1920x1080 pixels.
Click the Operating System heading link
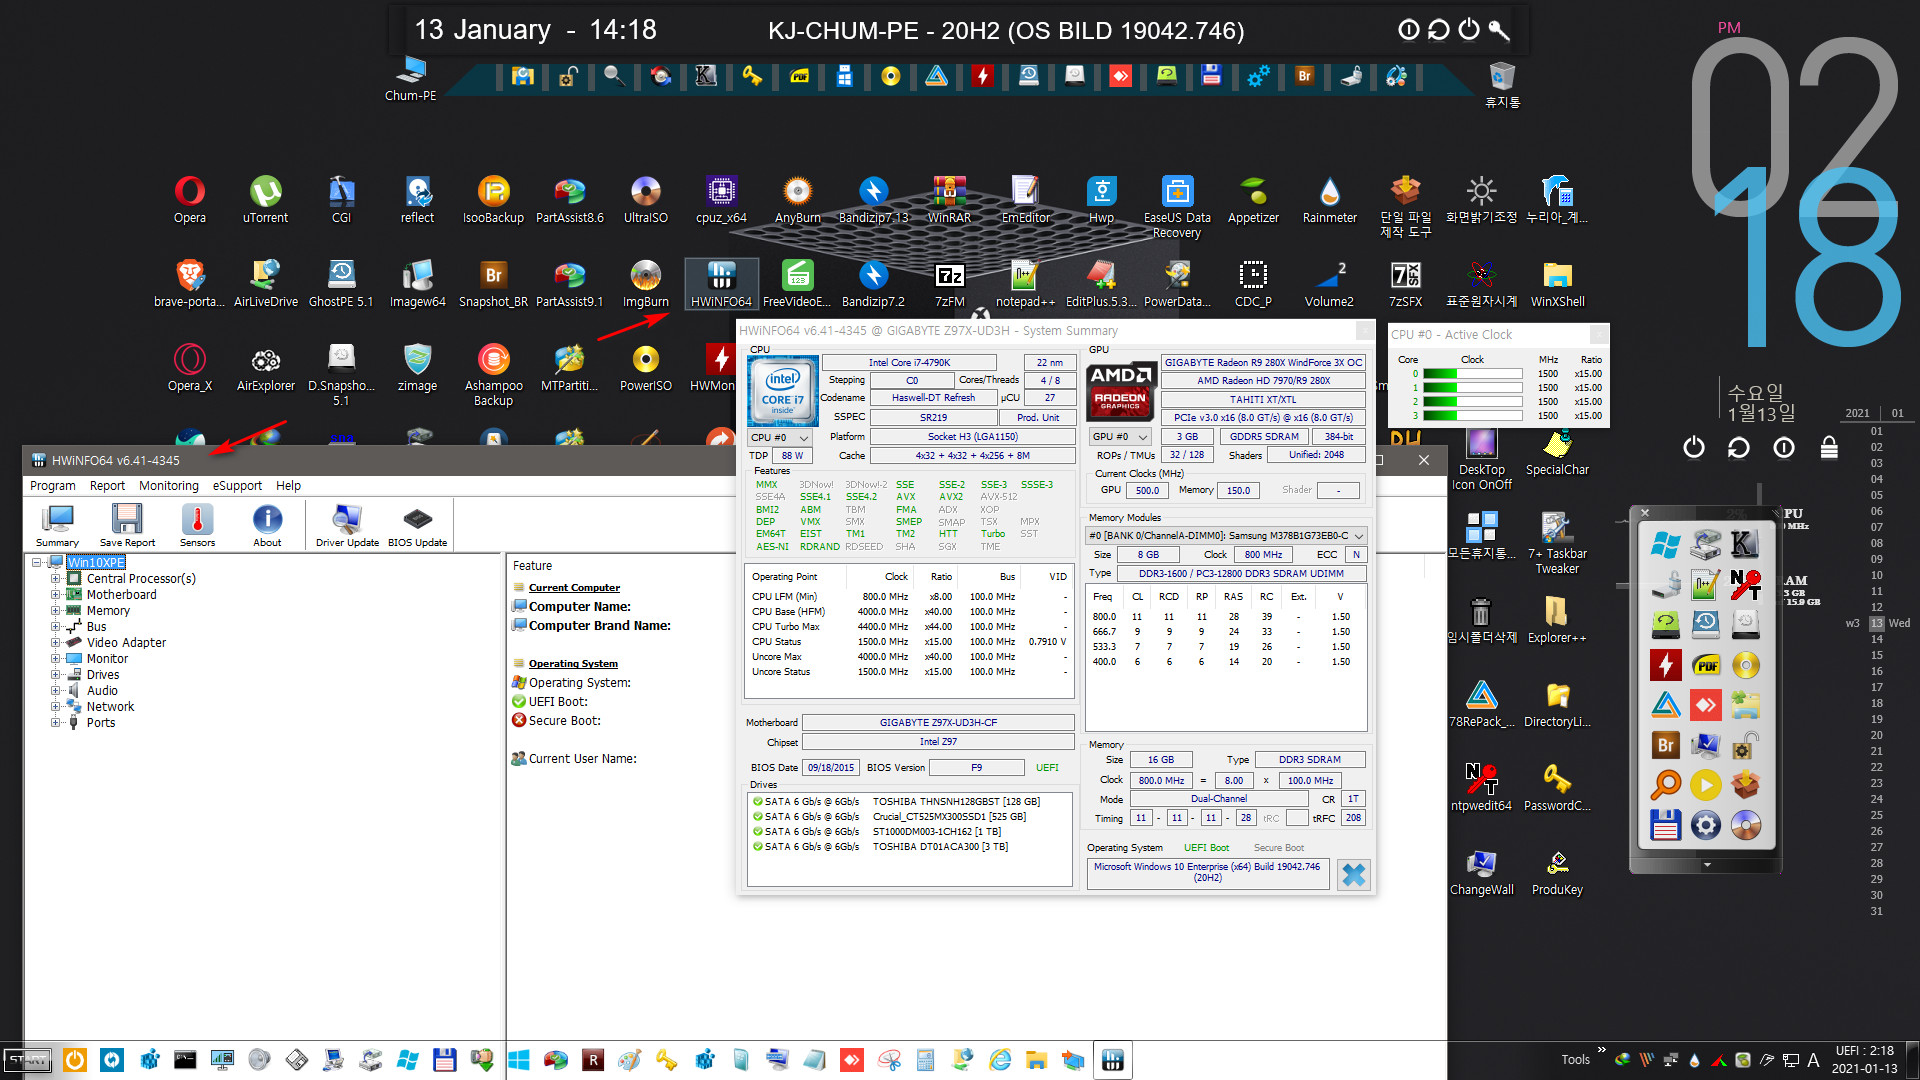[x=573, y=663]
